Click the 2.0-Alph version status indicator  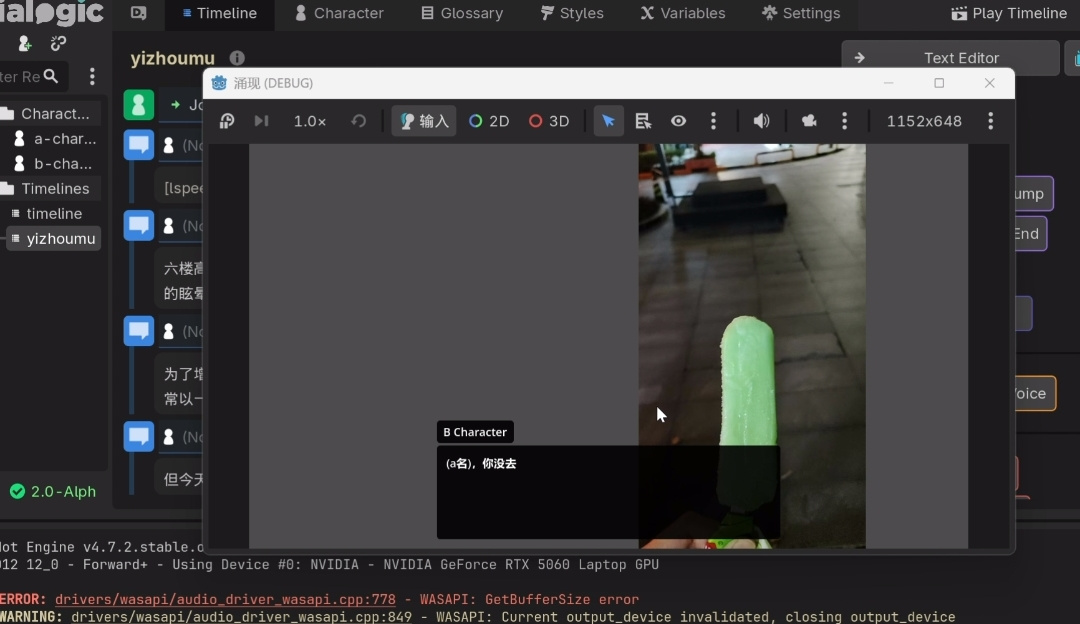point(53,491)
